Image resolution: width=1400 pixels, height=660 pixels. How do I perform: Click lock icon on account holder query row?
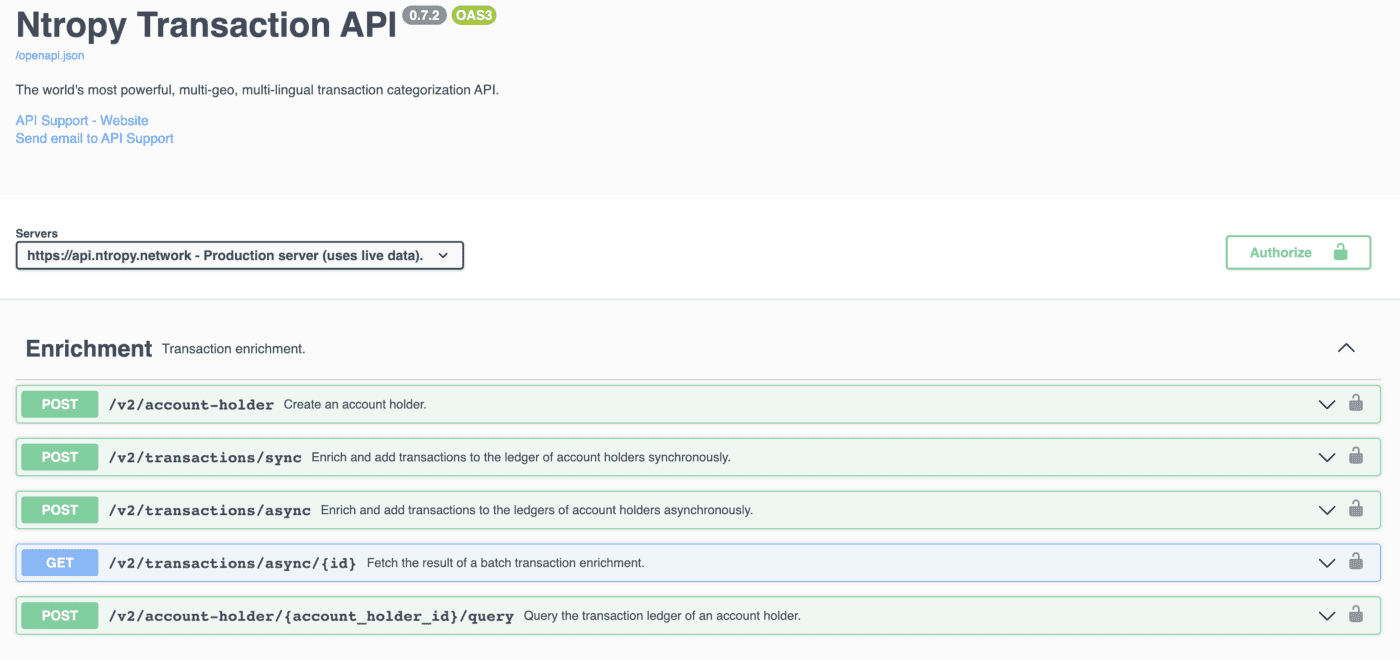[1356, 615]
